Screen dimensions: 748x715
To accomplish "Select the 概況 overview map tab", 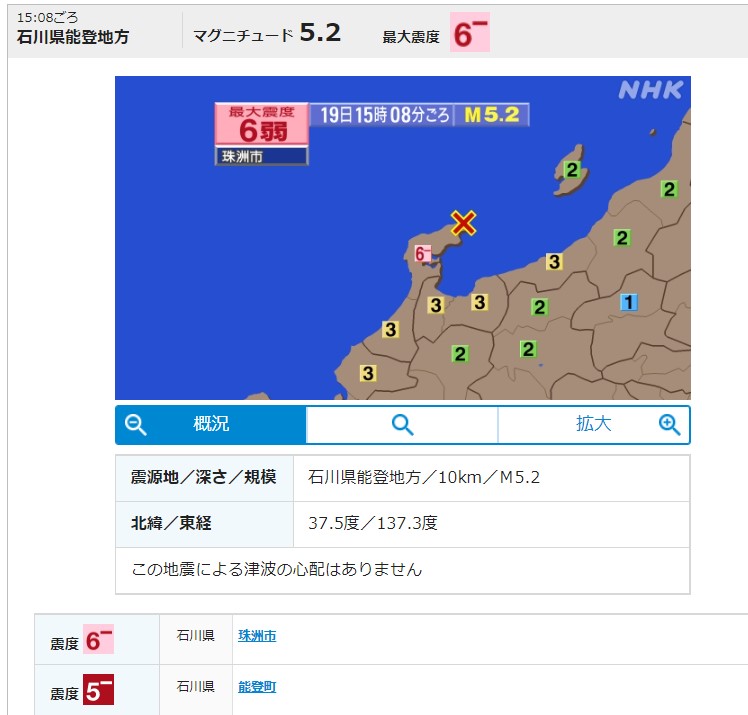I will [210, 425].
